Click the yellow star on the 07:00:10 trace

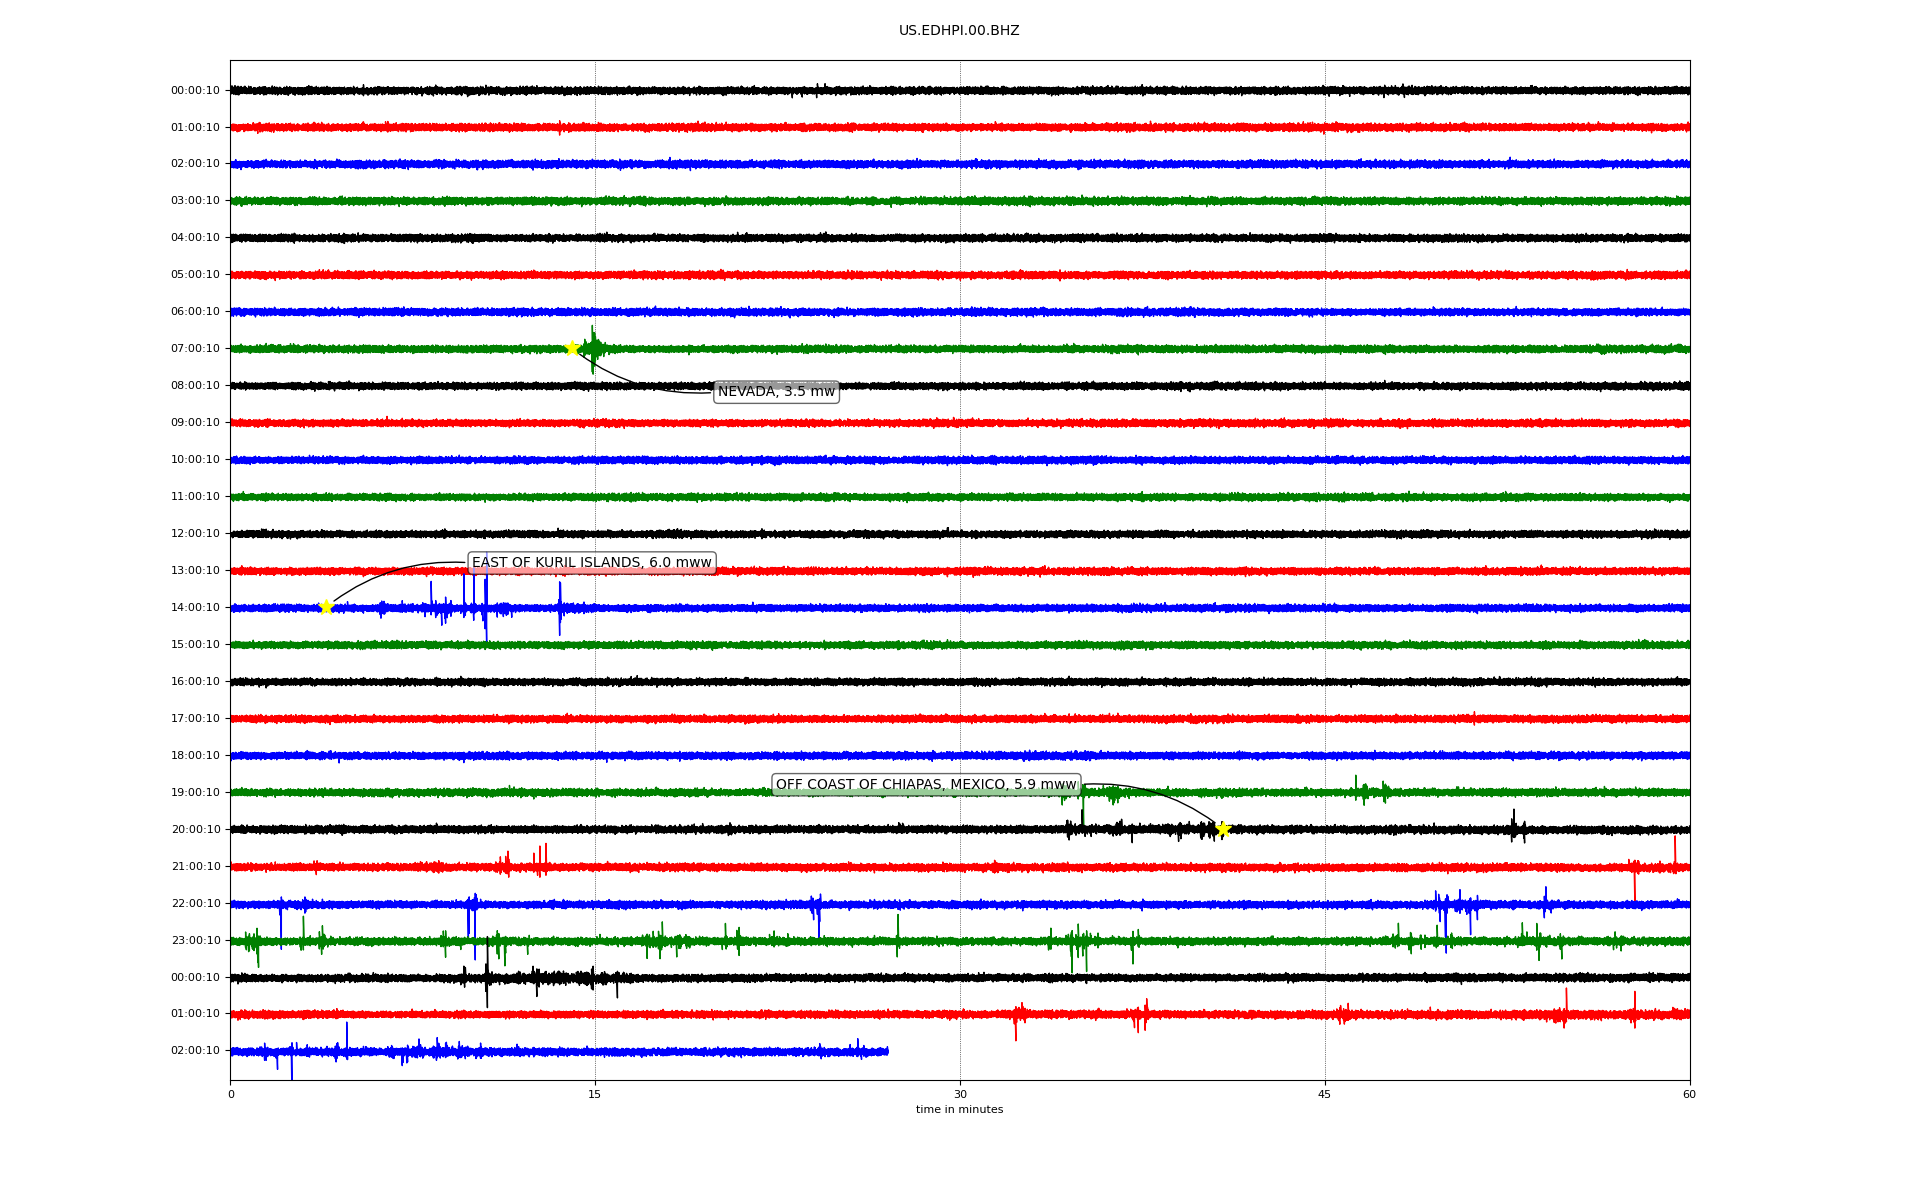tap(572, 348)
